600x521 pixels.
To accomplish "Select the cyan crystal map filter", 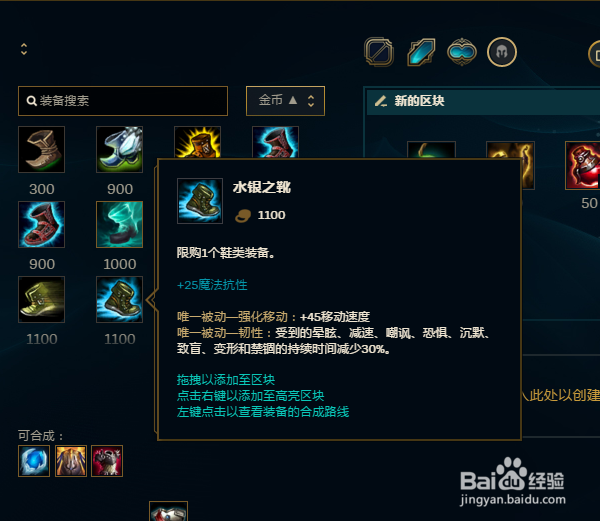I will pos(421,52).
